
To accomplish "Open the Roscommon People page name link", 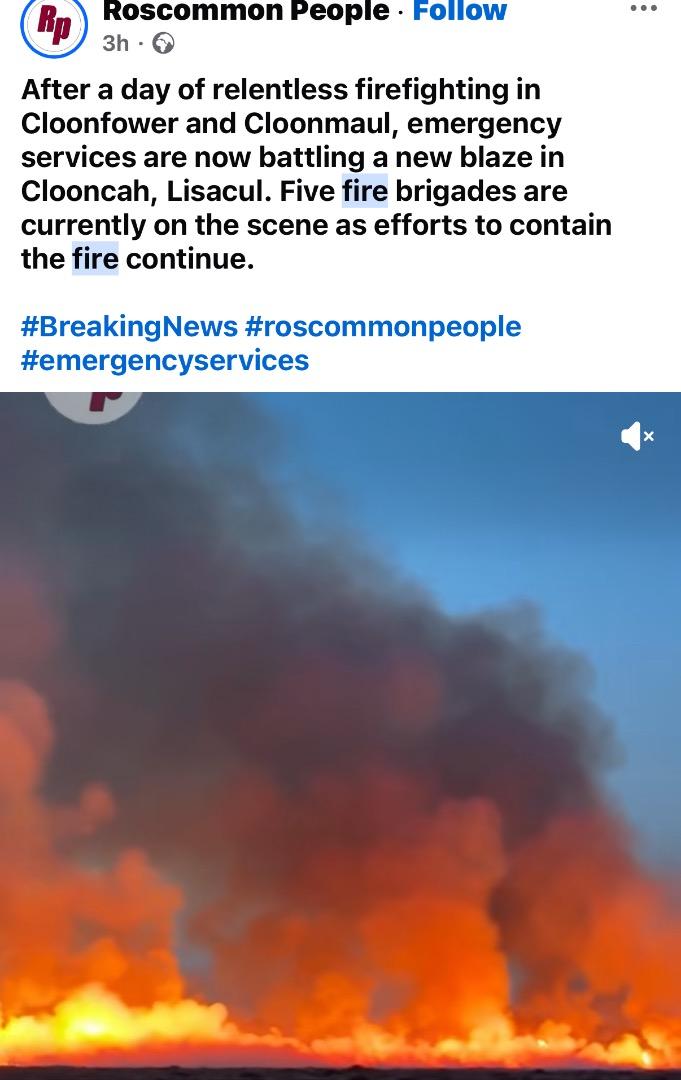I will coord(246,10).
